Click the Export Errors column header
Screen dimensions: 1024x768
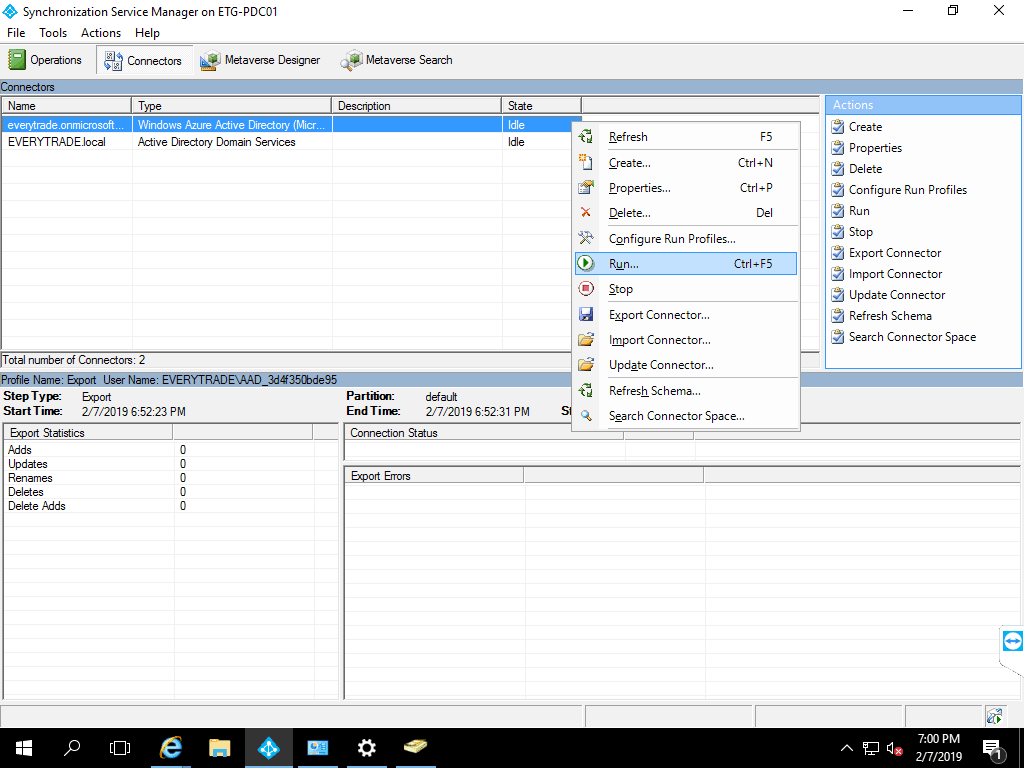(434, 475)
